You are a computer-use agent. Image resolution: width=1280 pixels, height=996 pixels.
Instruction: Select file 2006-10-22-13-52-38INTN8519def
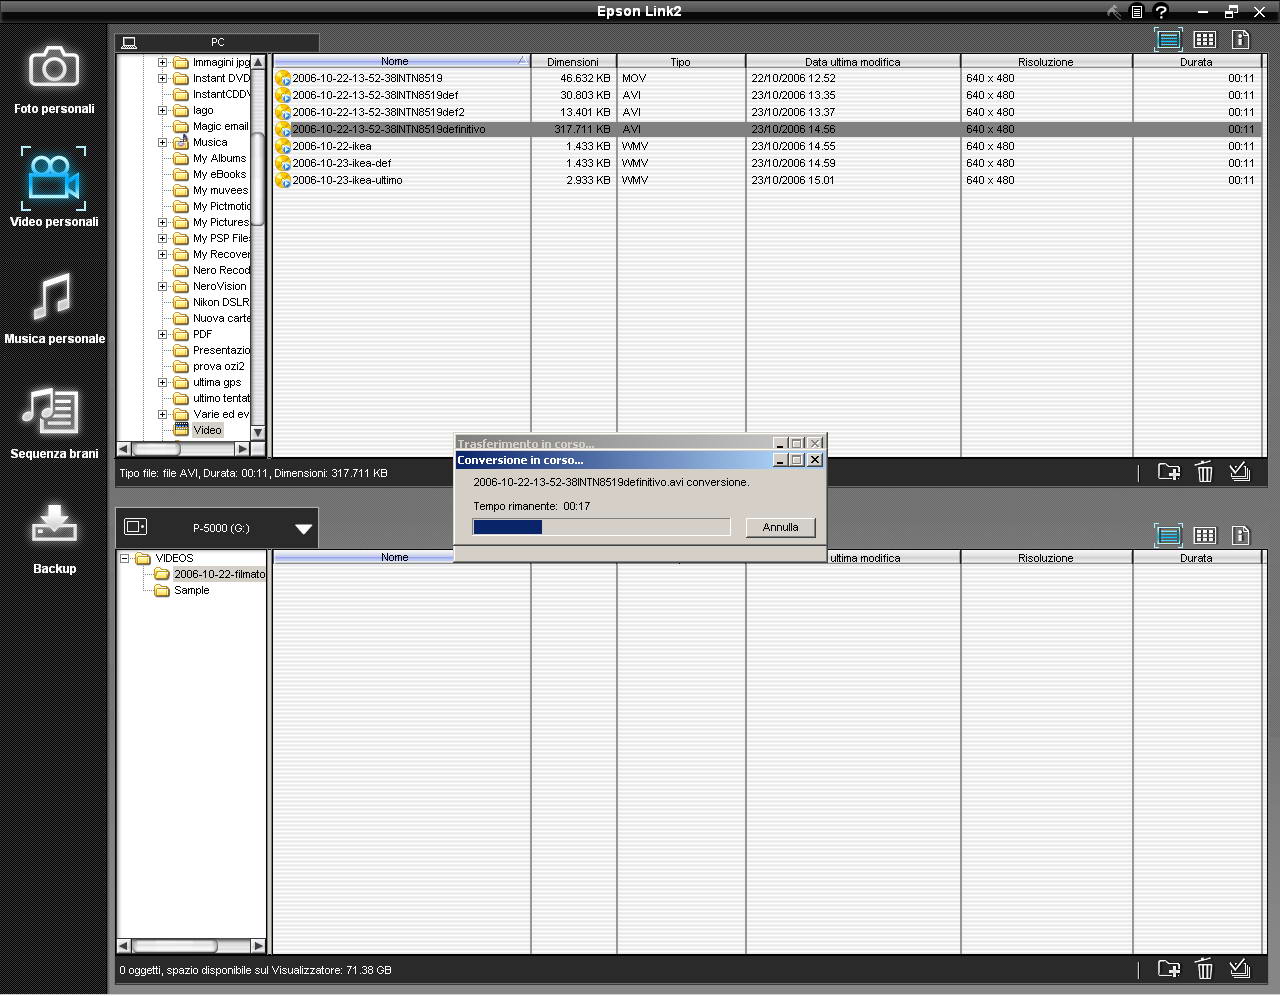pos(375,95)
